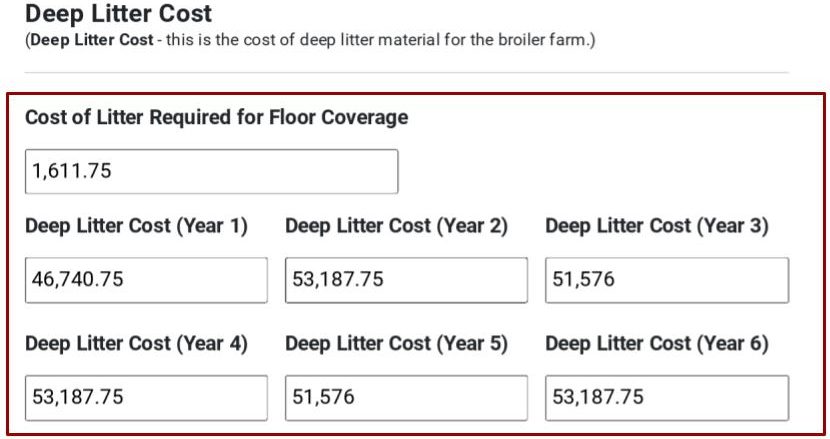Focus the Deep Litter Cost Year 2 input
This screenshot has width=830, height=439.
coord(406,280)
